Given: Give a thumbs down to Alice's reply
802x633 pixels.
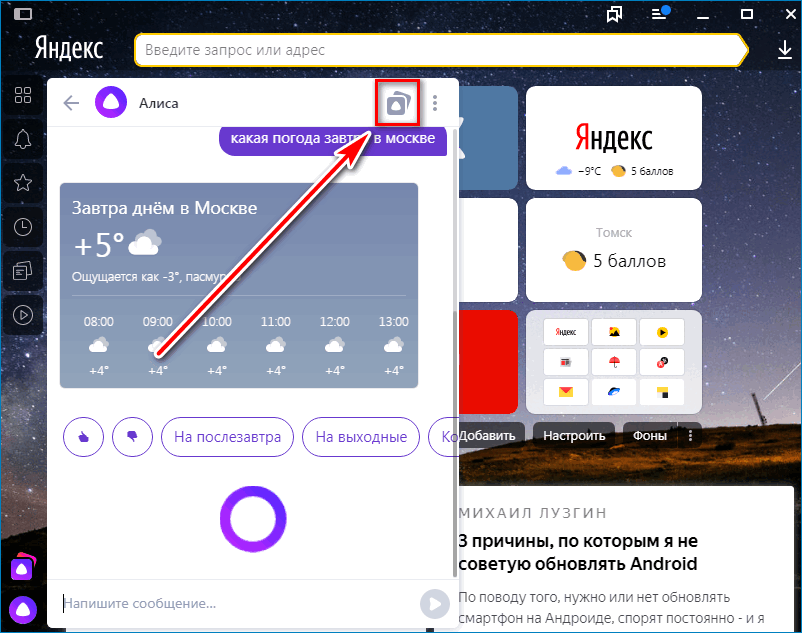Looking at the screenshot, I should (x=132, y=437).
